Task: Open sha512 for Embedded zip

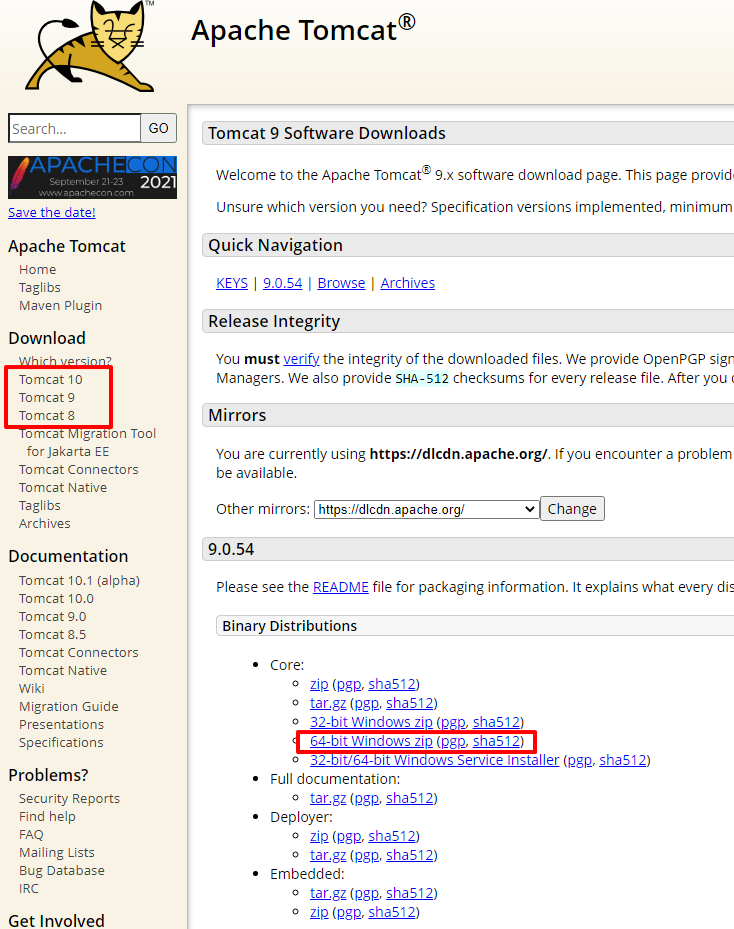Action: pyautogui.click(x=392, y=912)
